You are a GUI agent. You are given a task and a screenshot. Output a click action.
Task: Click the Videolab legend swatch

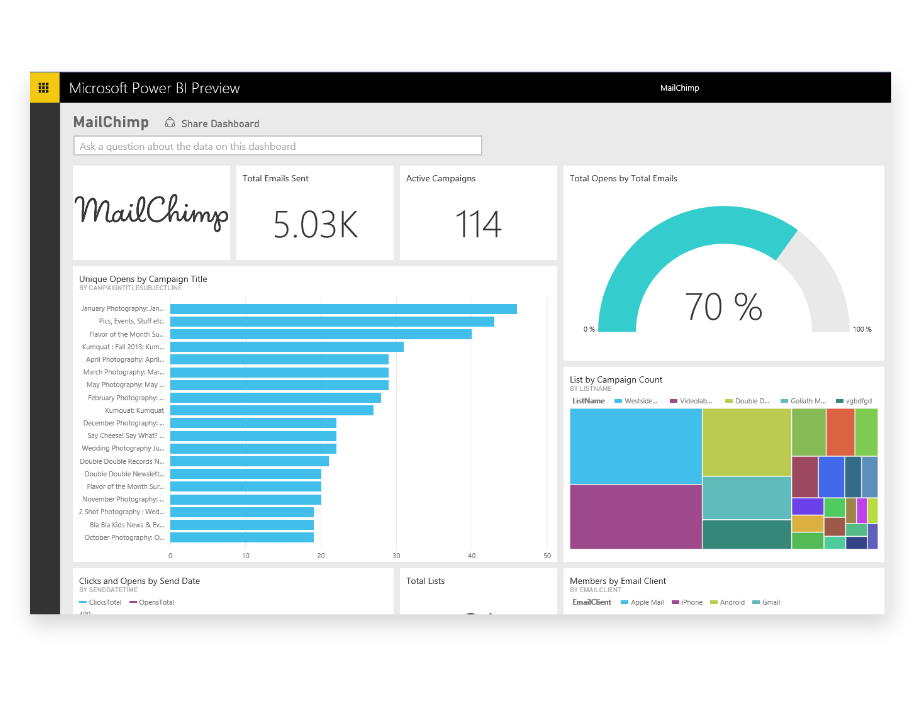click(674, 401)
